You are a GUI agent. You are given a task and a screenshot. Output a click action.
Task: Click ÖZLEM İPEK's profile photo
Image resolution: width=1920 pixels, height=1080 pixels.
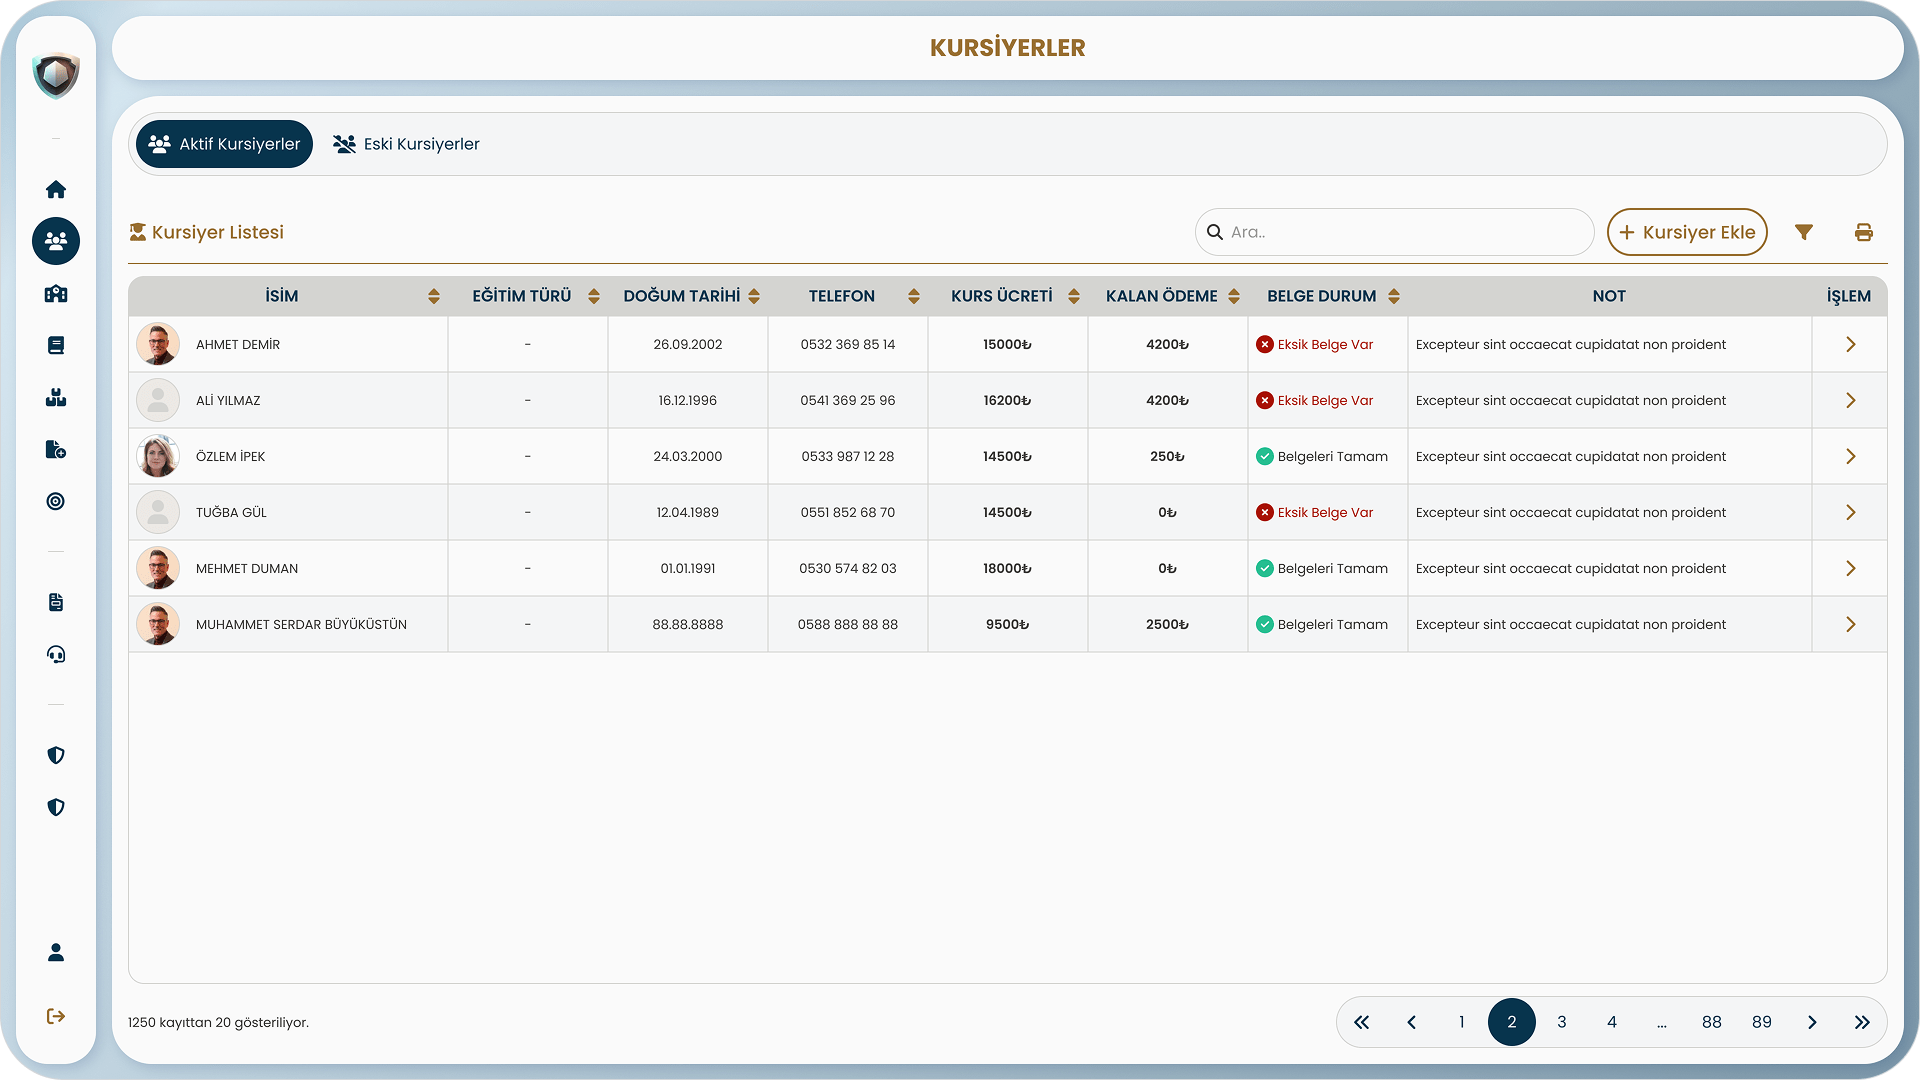pyautogui.click(x=157, y=456)
